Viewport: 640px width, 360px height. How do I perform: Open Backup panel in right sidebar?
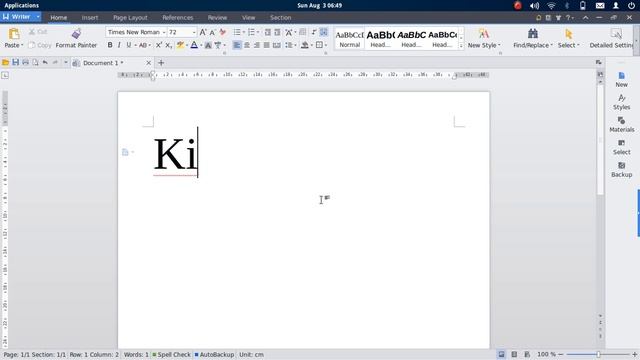622,169
